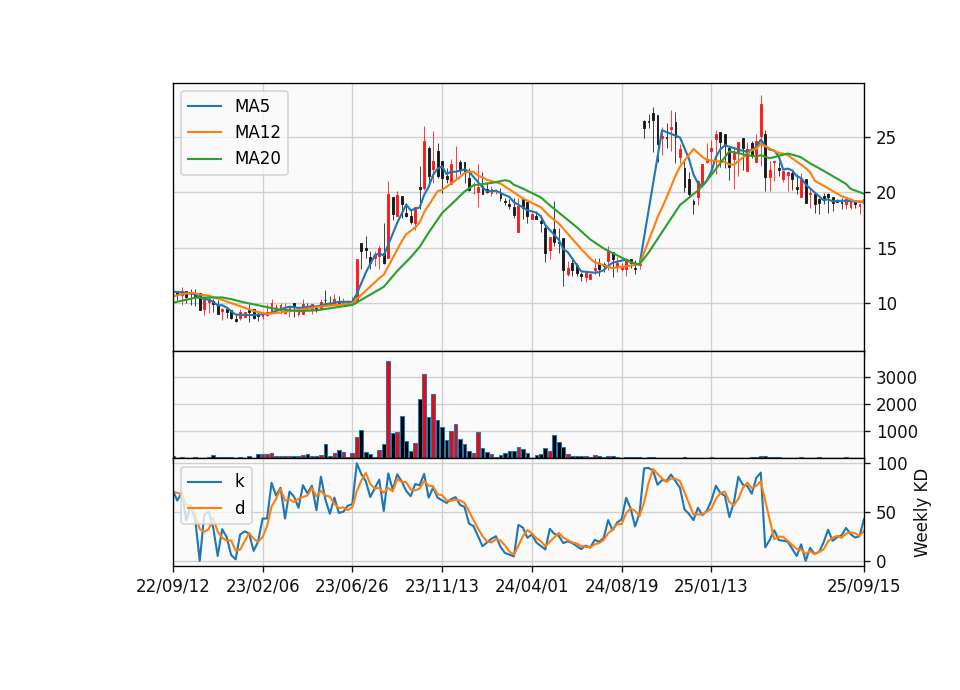Screen dimensions: 960x690
Task: Click the orange MA12 legend line sample
Action: [x=204, y=132]
